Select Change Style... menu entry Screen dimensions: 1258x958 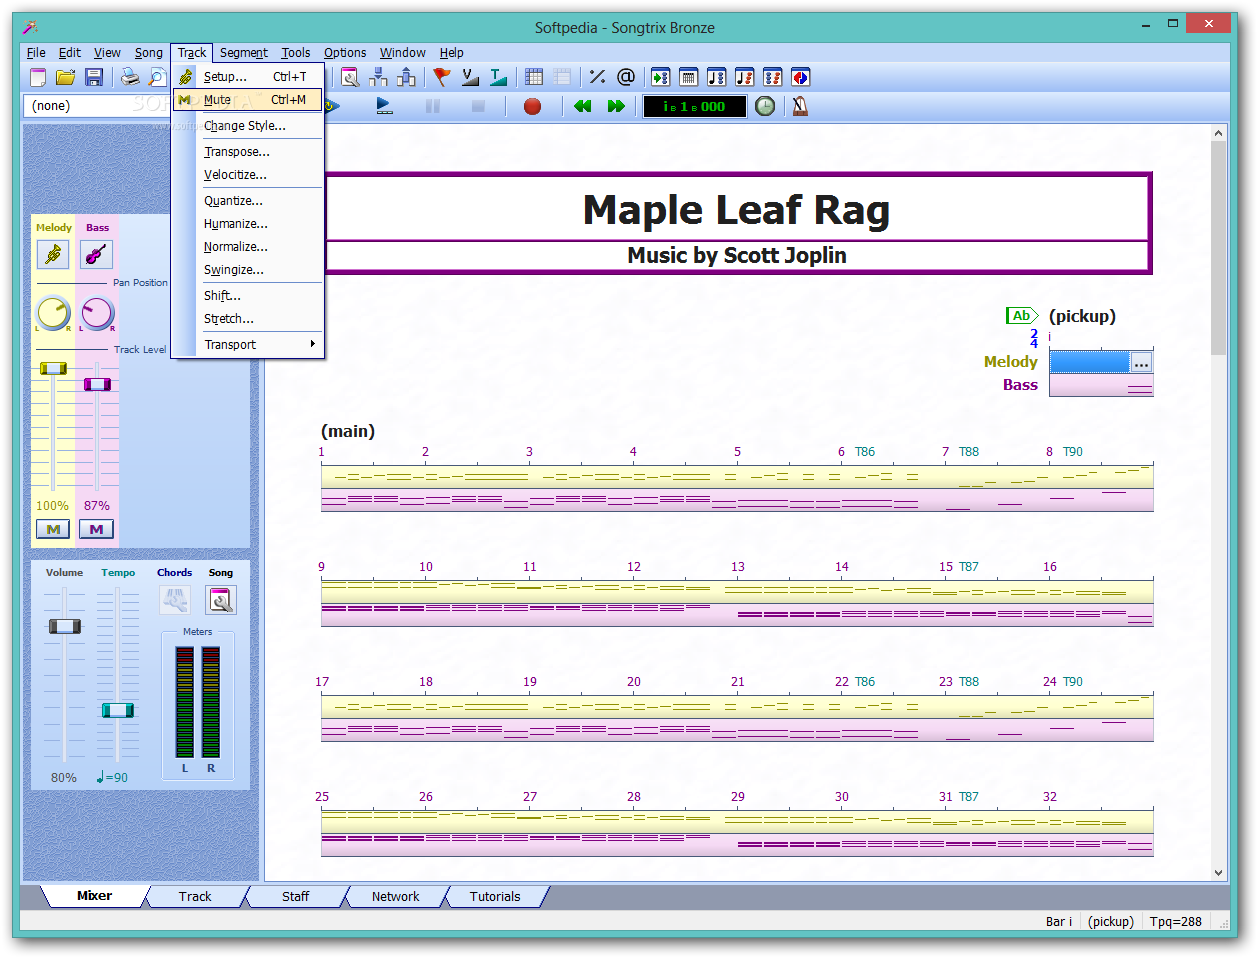248,125
